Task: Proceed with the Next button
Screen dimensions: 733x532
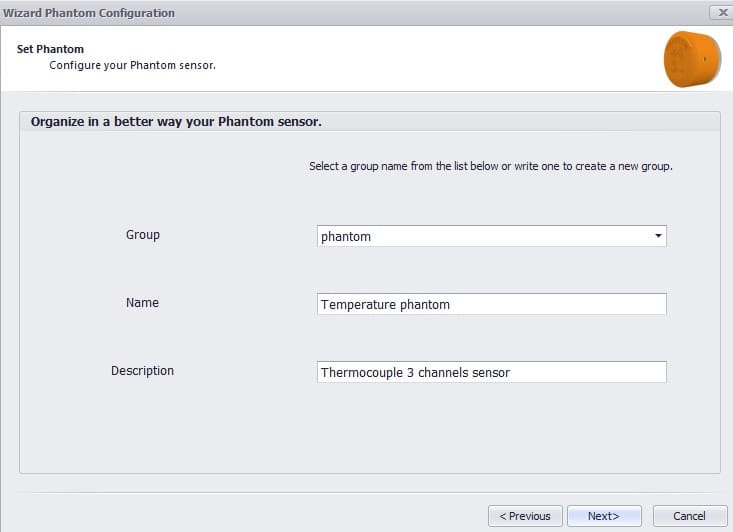Action: [x=604, y=516]
